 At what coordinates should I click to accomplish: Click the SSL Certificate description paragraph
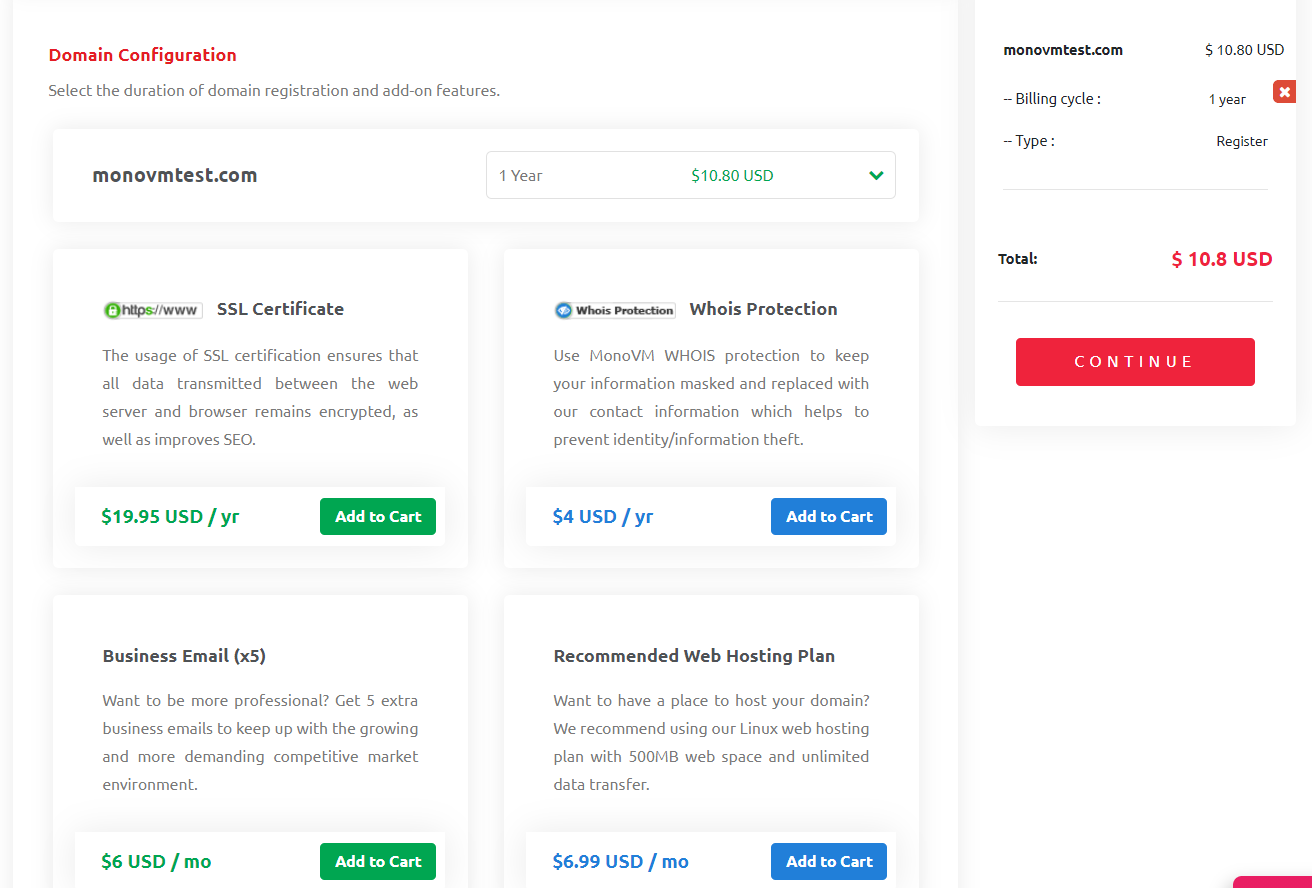[260, 398]
